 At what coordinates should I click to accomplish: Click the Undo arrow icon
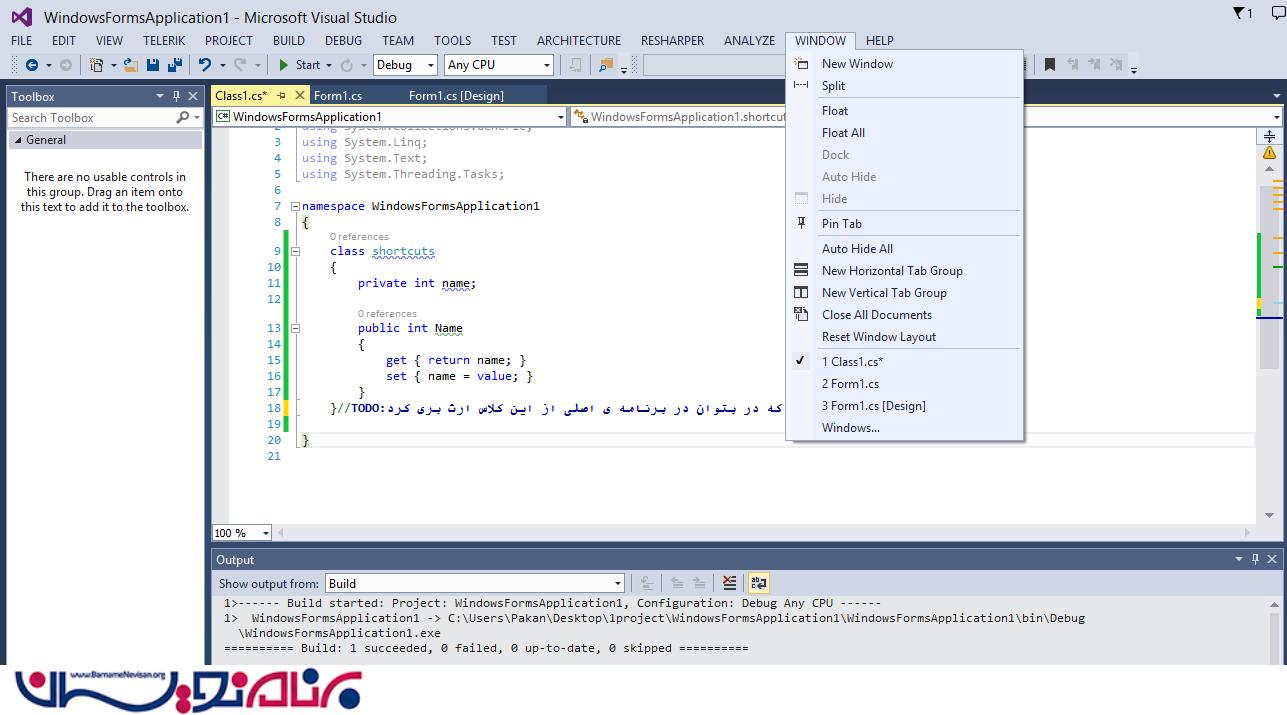tap(205, 65)
